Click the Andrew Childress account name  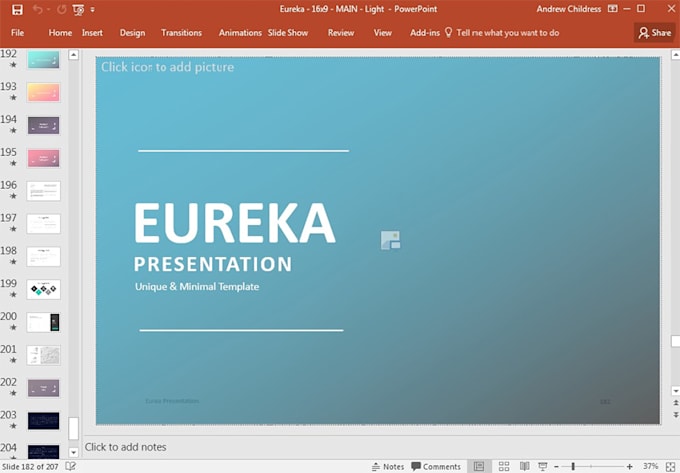click(x=569, y=9)
